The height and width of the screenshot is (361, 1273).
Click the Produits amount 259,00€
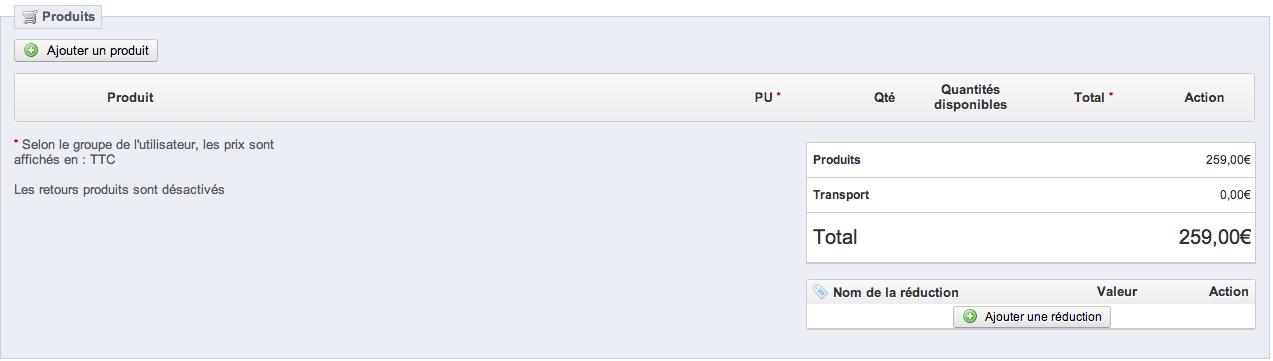[1229, 160]
